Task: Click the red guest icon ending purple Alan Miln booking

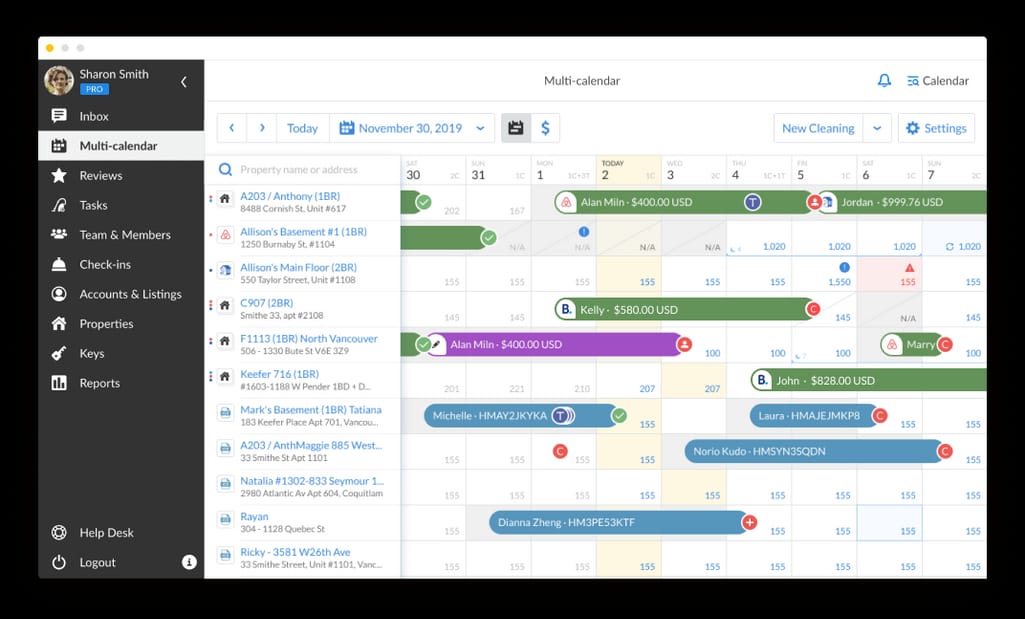Action: (684, 344)
